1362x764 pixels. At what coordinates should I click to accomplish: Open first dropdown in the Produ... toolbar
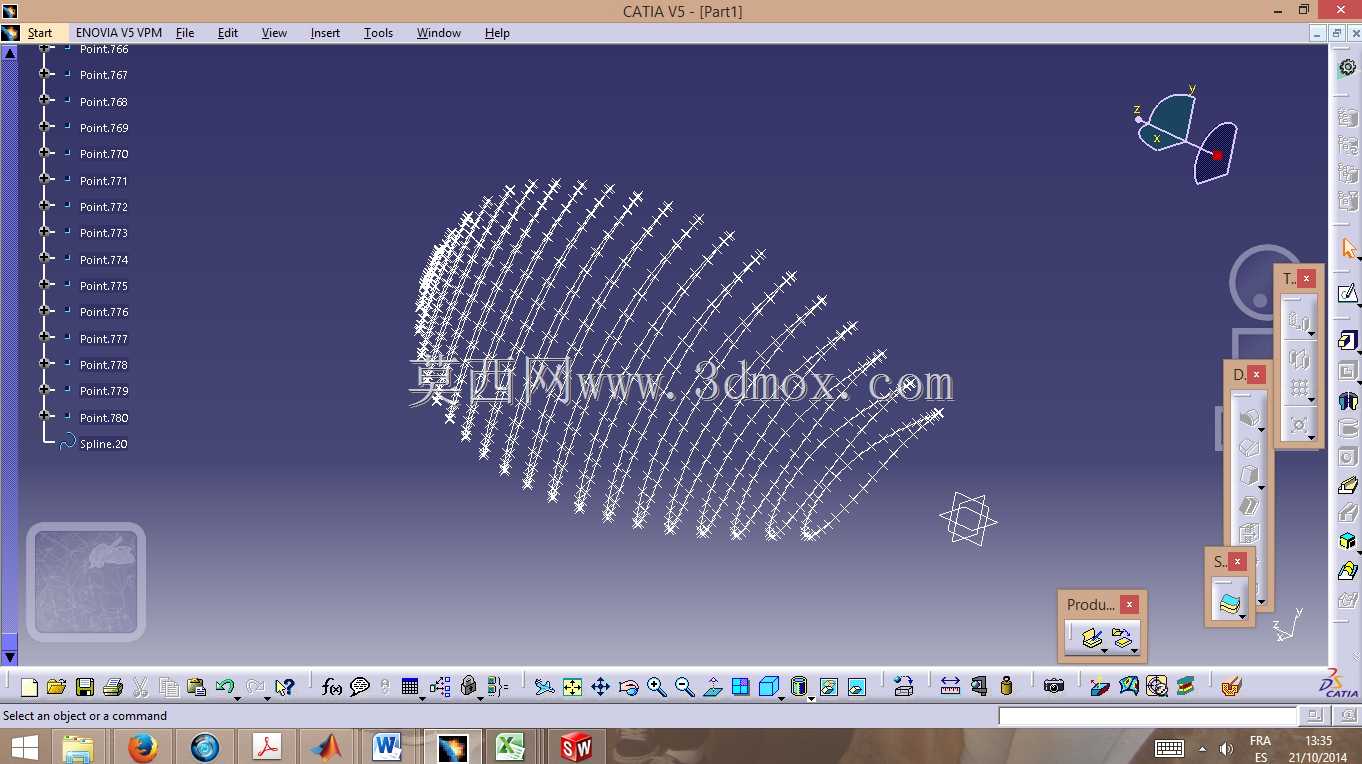(x=1104, y=651)
